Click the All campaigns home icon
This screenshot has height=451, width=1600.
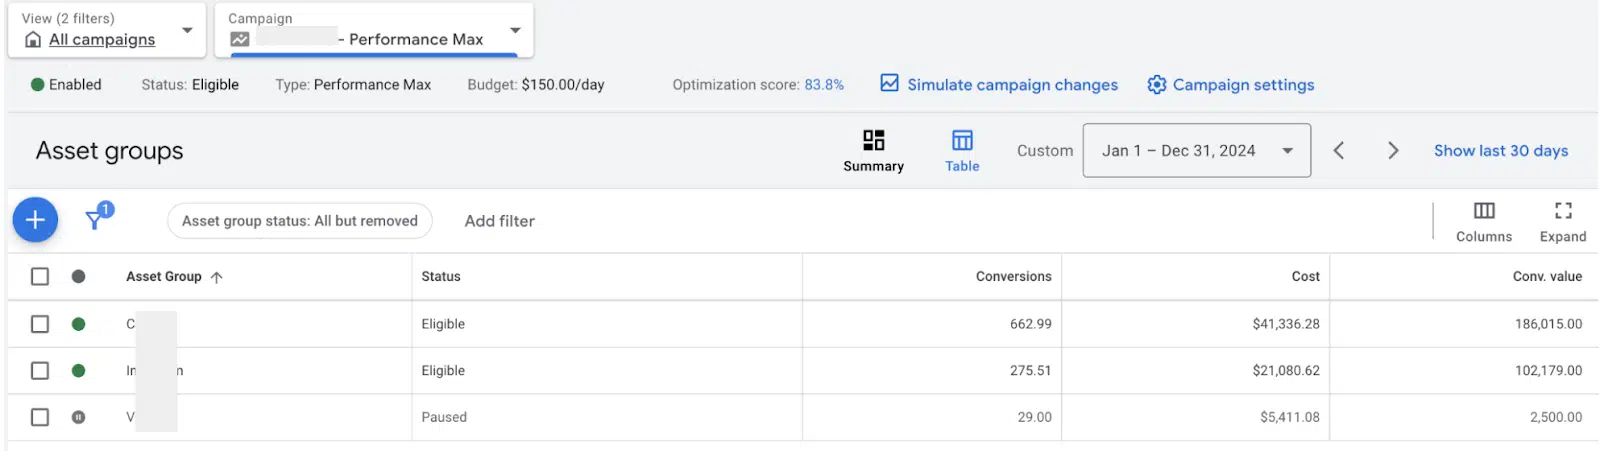(33, 40)
